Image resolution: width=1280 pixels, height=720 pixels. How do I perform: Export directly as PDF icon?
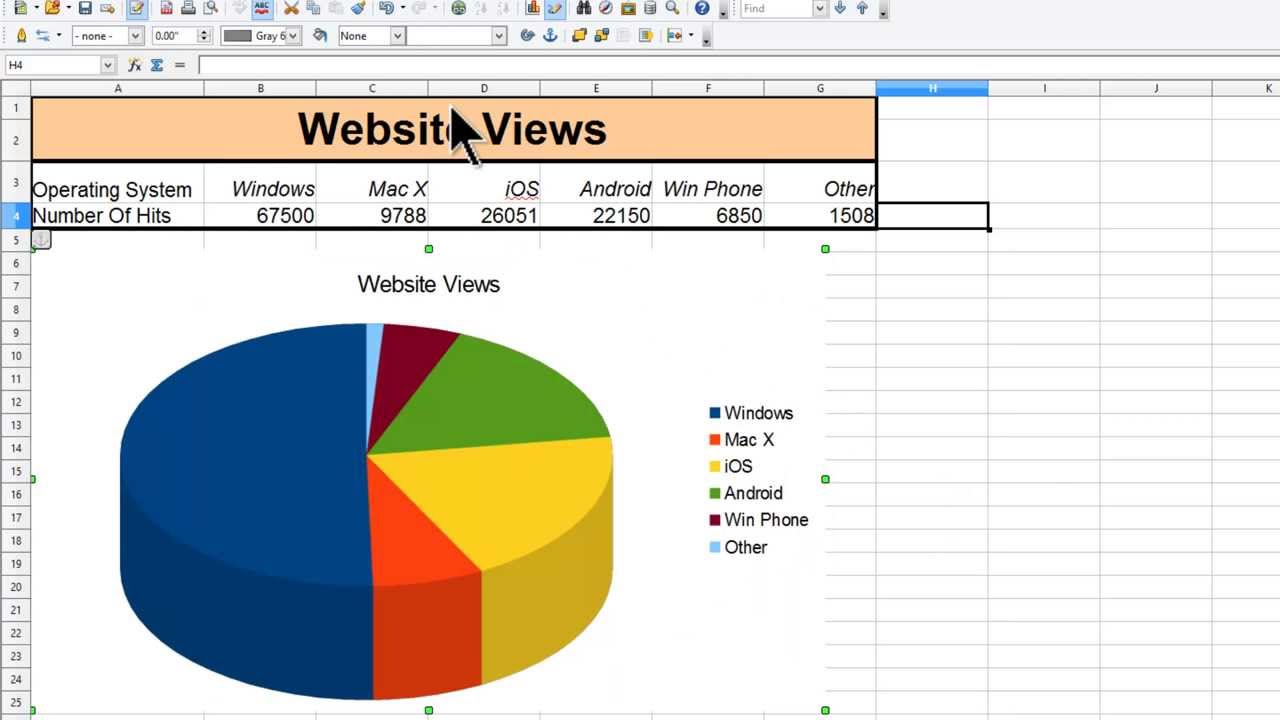(166, 8)
